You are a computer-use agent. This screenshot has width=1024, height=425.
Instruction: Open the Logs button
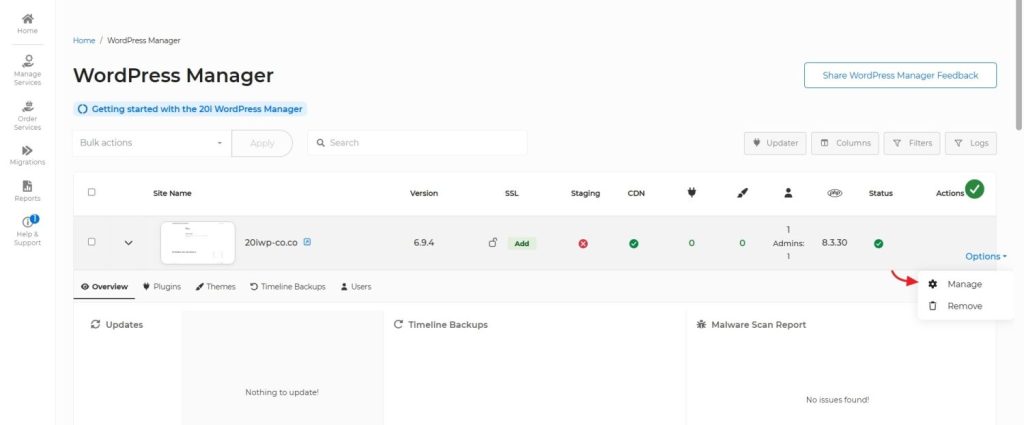970,143
